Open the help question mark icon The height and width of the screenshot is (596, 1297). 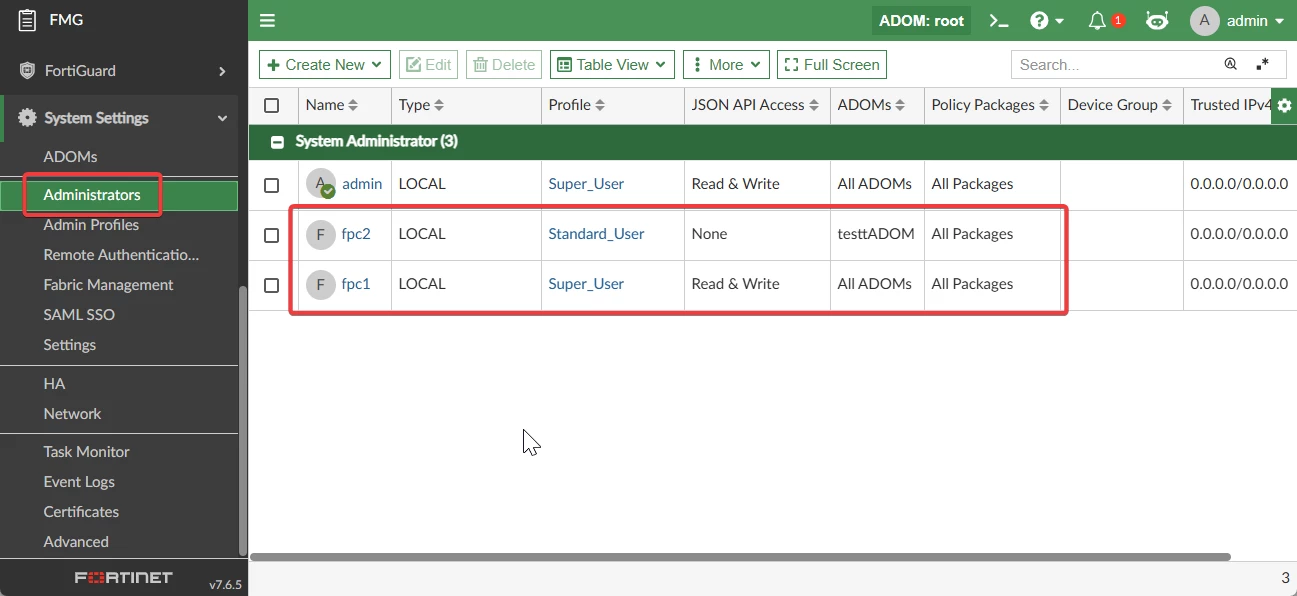1039,20
